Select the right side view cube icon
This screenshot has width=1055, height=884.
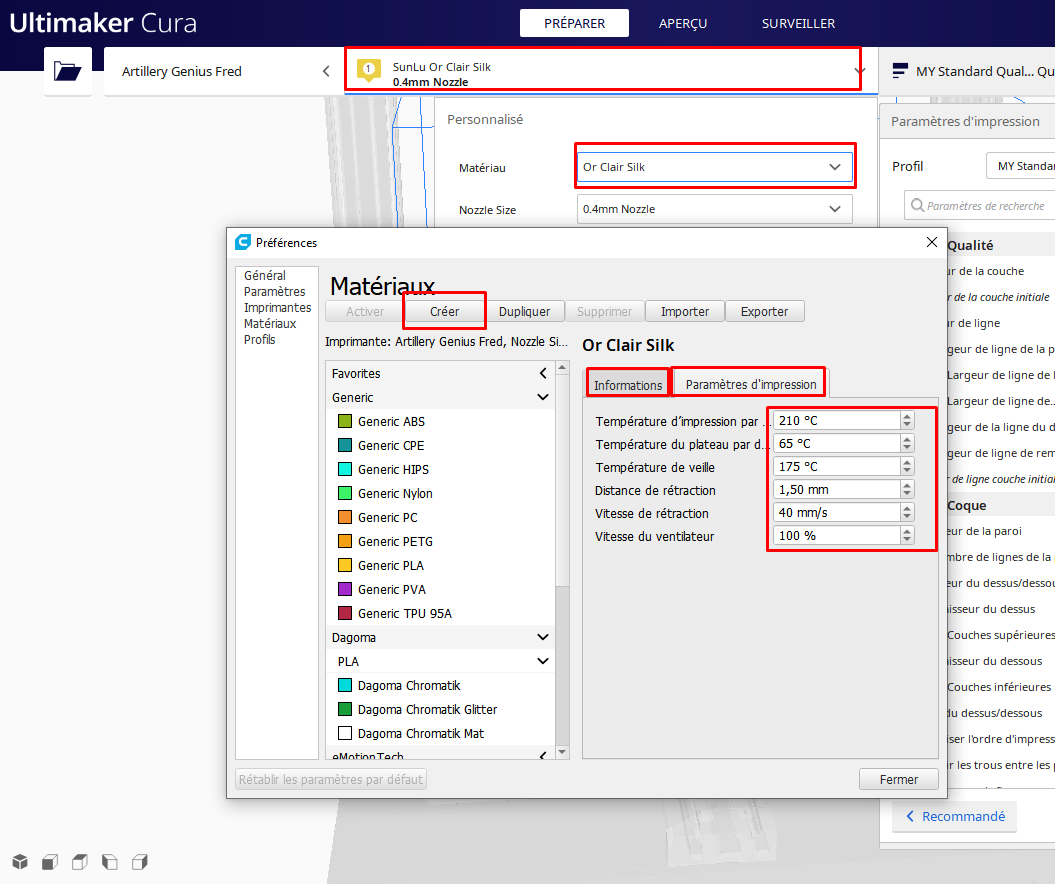139,861
